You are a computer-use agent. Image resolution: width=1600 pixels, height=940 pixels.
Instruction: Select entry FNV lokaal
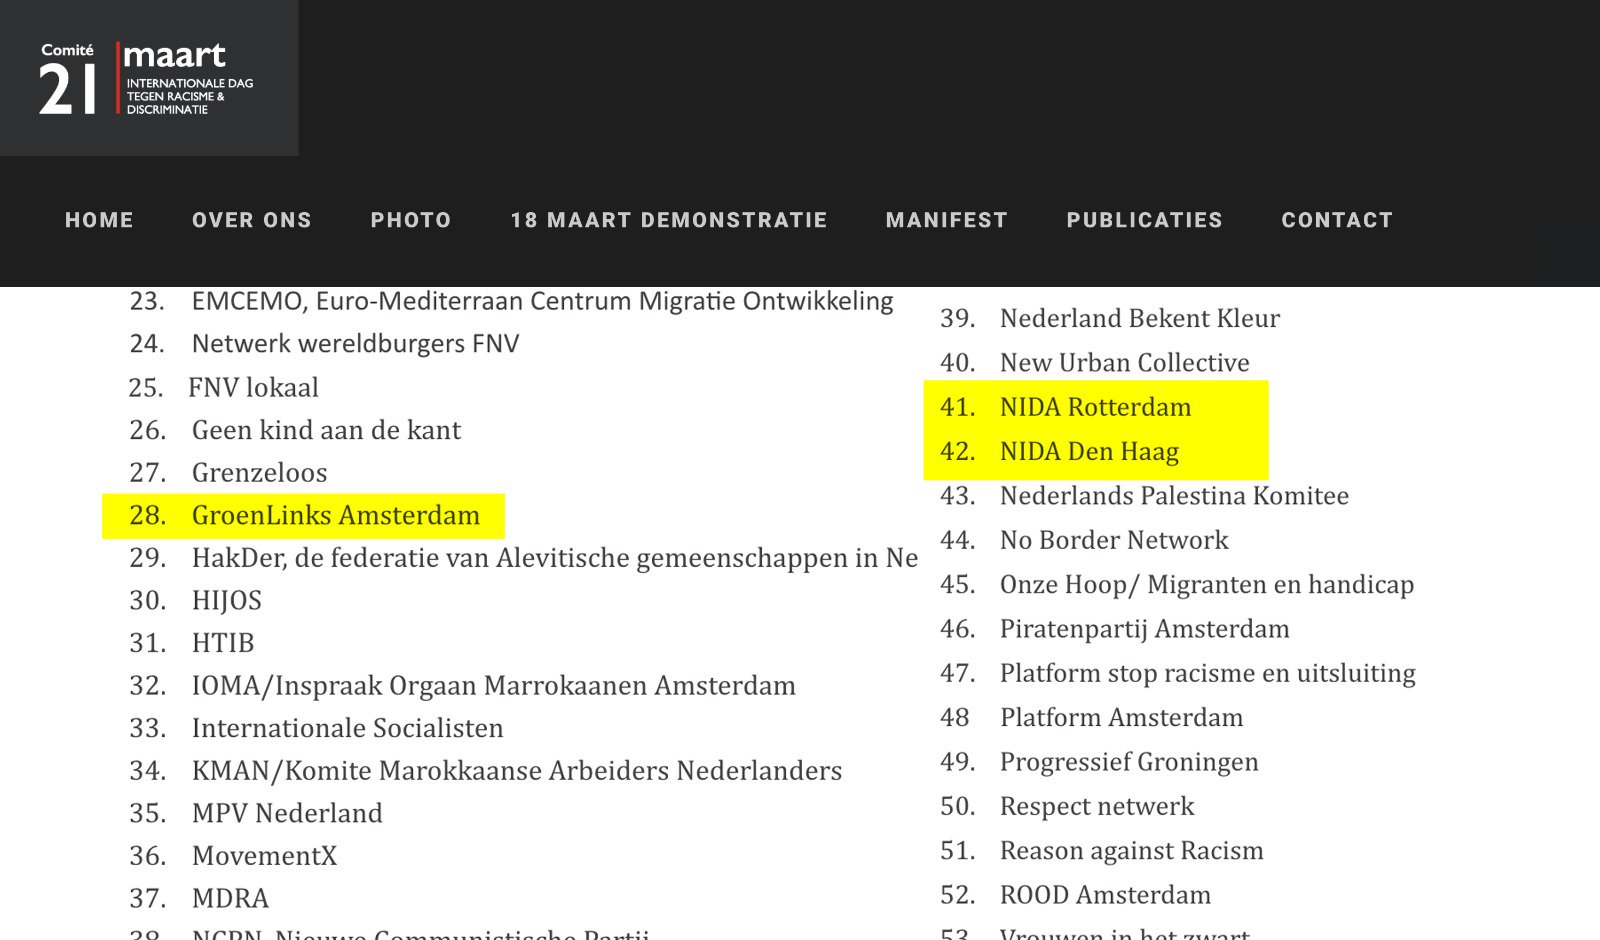(x=224, y=387)
